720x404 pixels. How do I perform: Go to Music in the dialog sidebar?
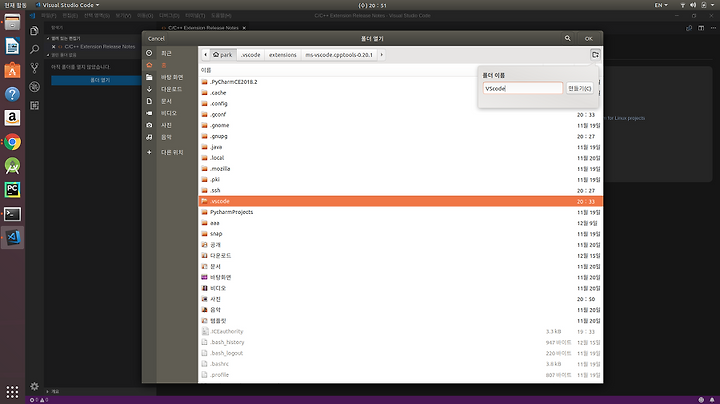point(166,137)
